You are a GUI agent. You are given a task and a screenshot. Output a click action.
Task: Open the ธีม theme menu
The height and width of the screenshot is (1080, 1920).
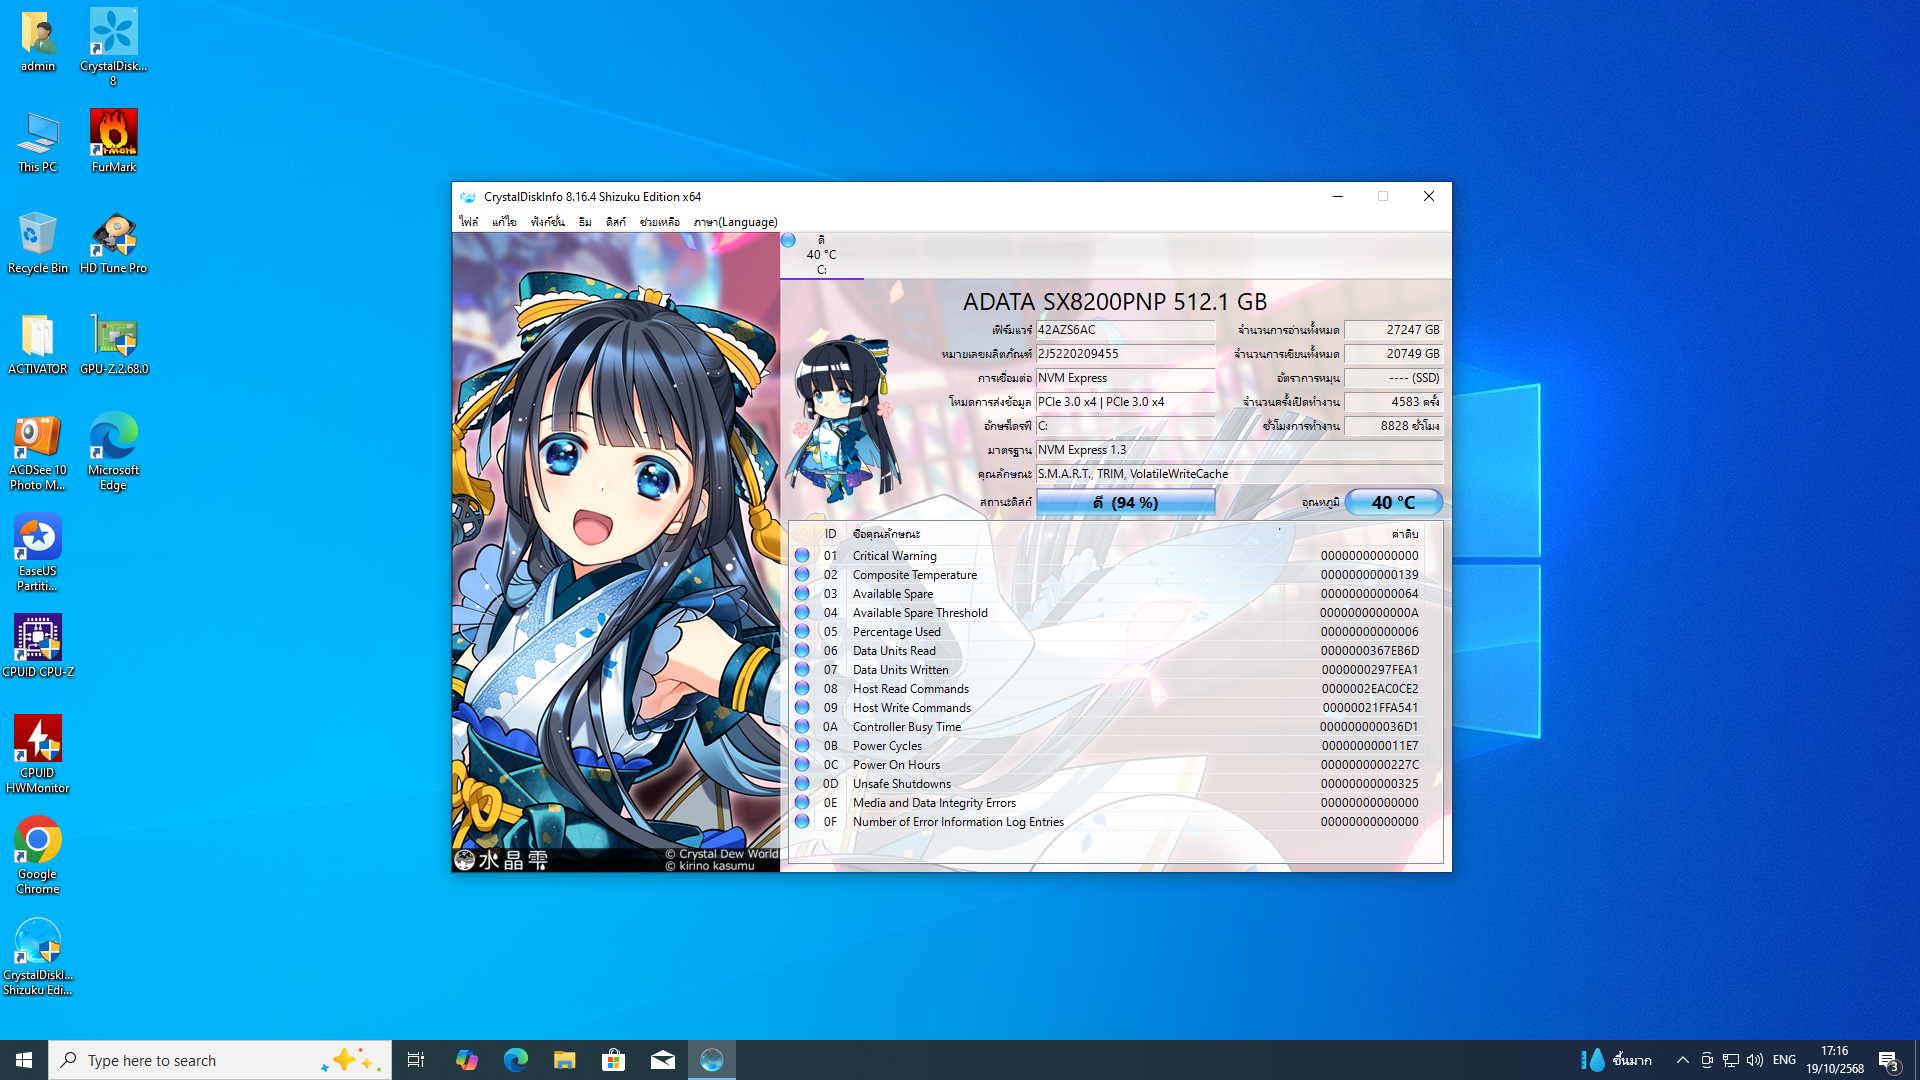pyautogui.click(x=584, y=222)
